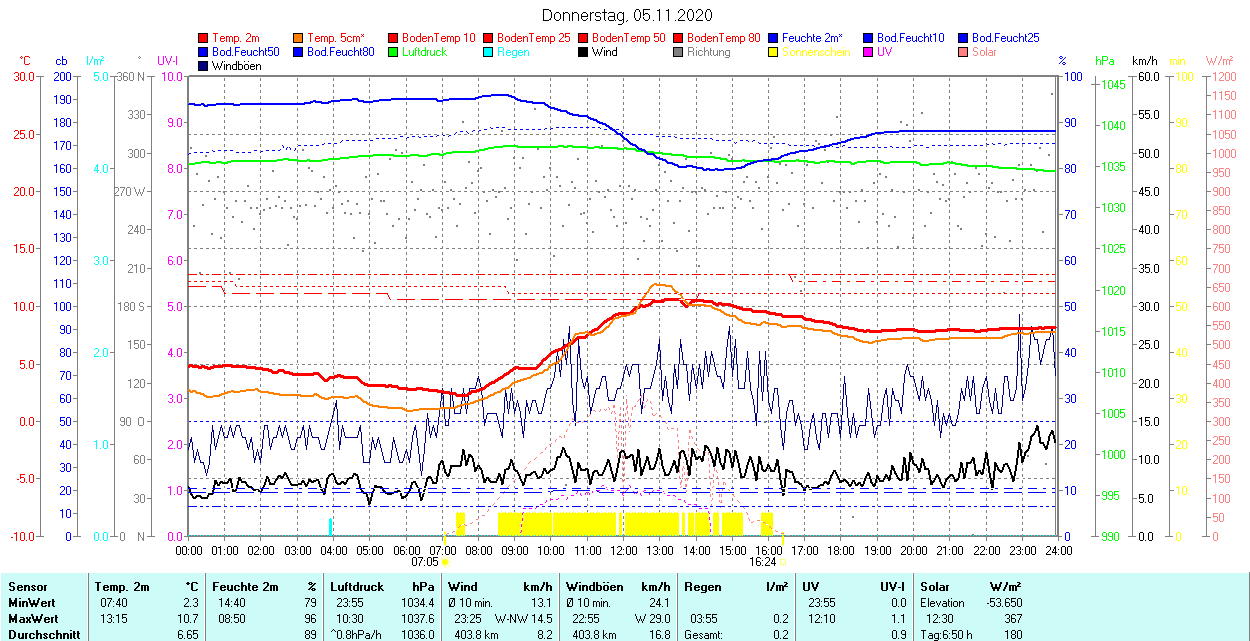Click the cyan Regen legend swatch

click(x=489, y=52)
